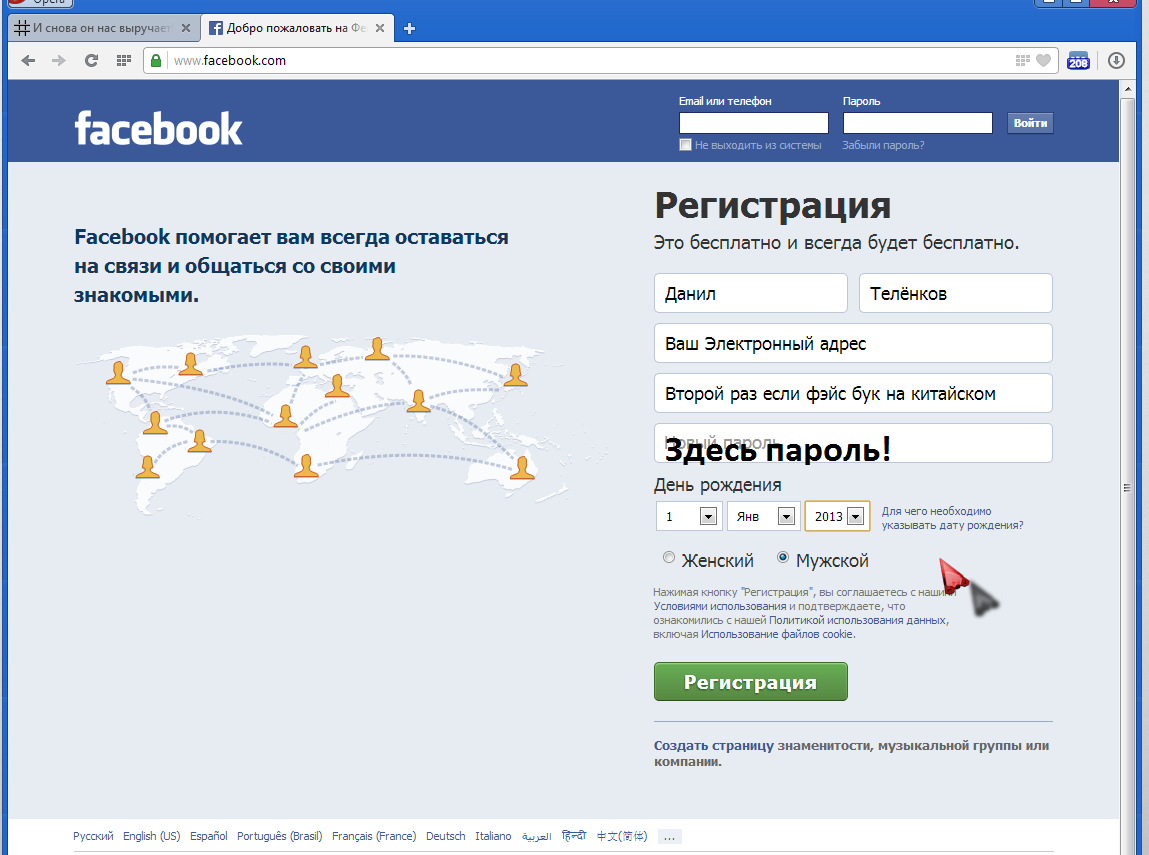Choose 'Français (France)' language link
This screenshot has height=855, width=1149.
point(374,836)
